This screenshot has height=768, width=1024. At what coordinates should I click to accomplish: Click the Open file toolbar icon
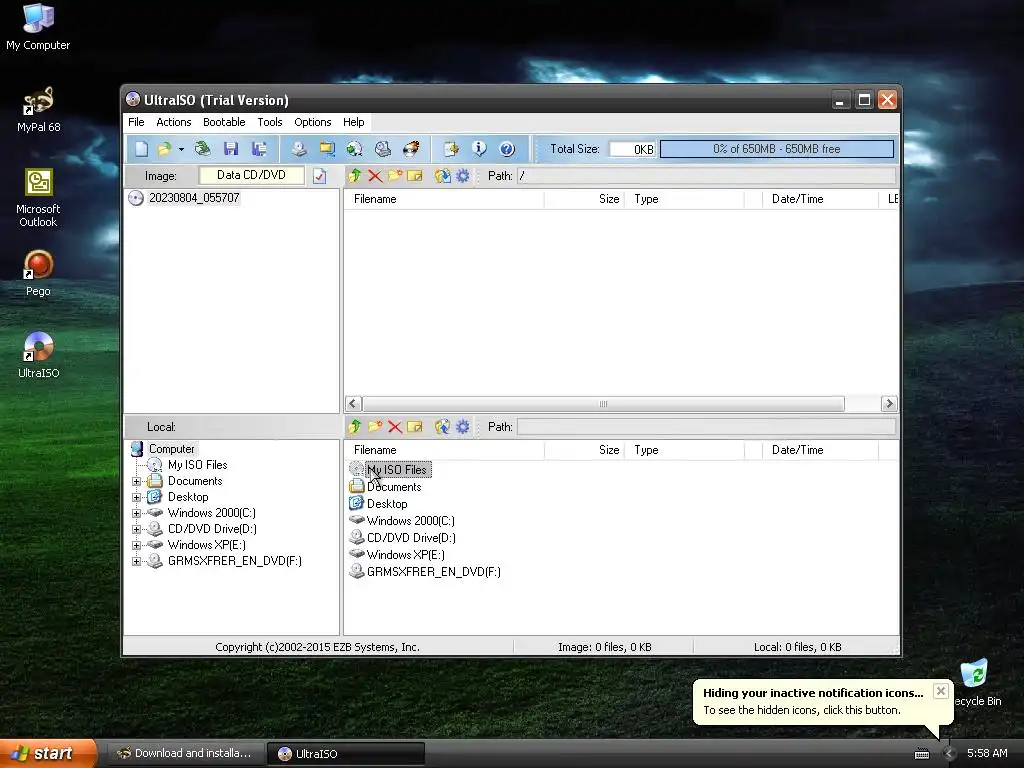tap(165, 149)
